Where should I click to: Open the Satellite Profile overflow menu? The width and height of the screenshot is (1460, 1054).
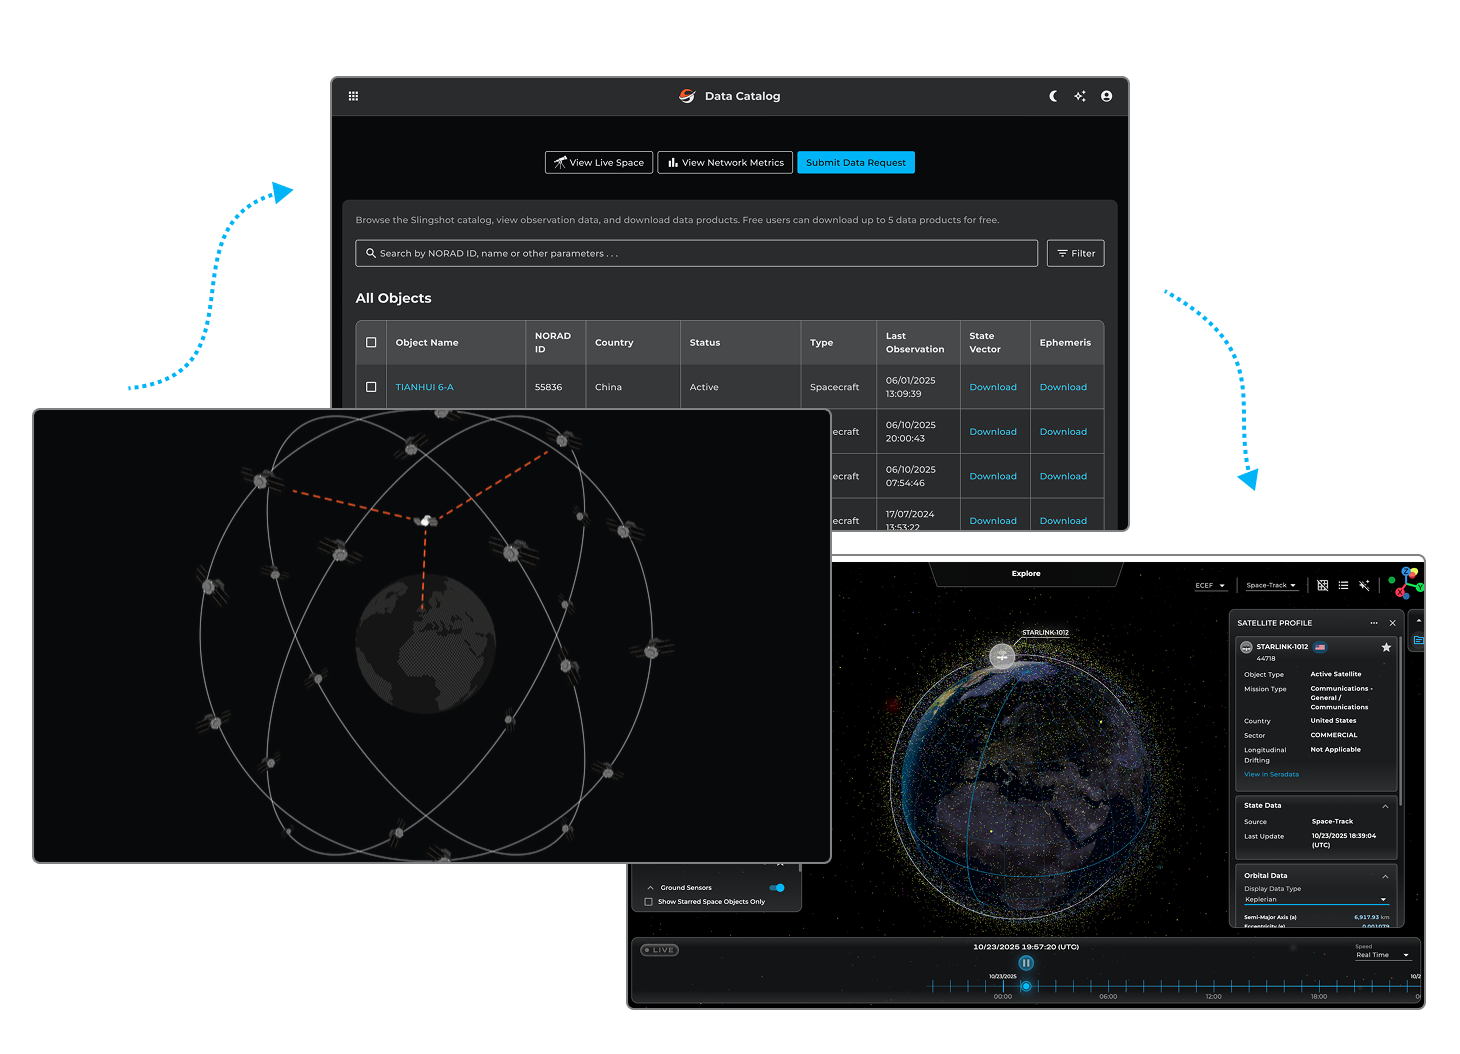click(1374, 623)
